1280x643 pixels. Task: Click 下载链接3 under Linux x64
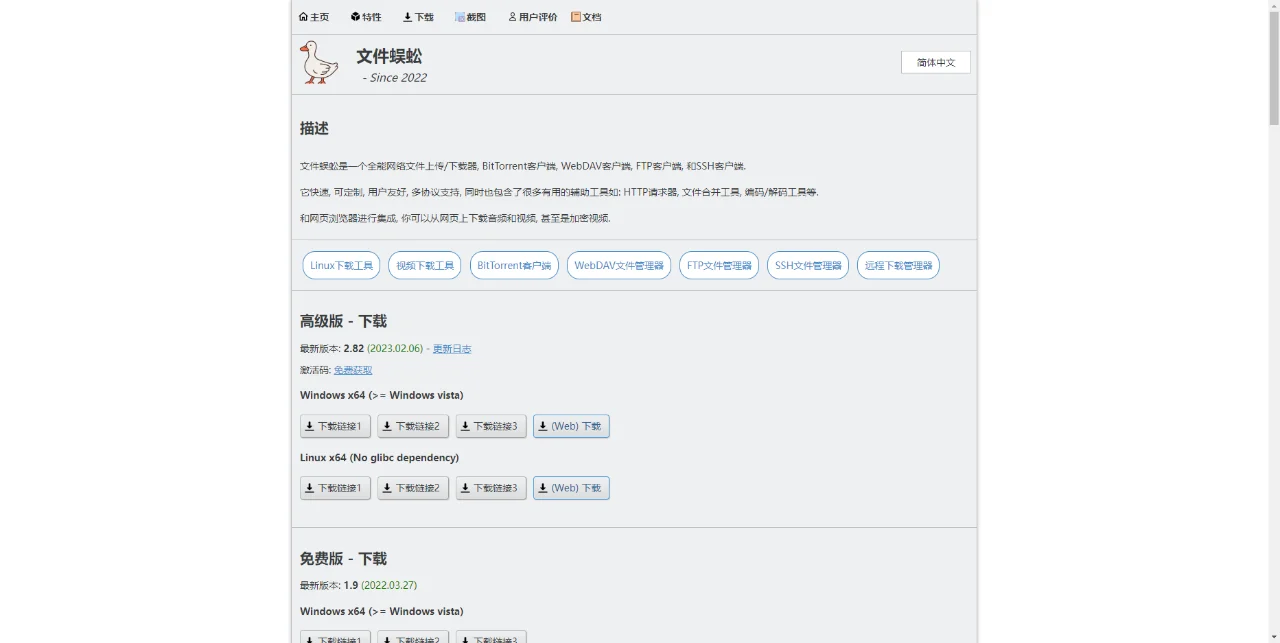(x=491, y=488)
